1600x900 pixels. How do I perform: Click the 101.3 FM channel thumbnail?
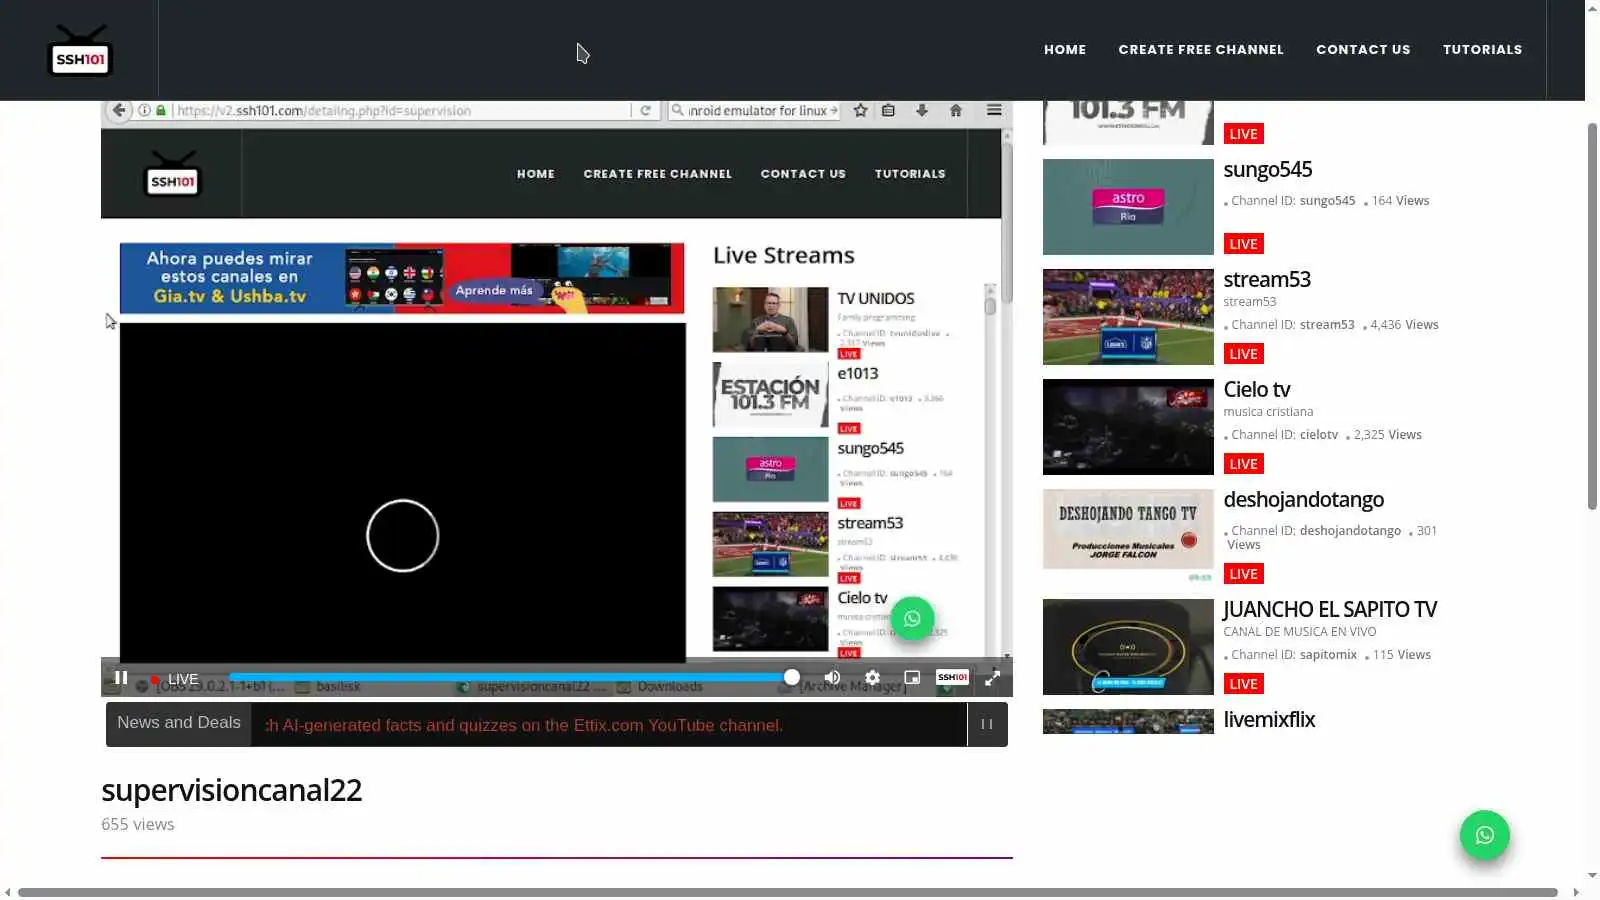tap(1128, 122)
